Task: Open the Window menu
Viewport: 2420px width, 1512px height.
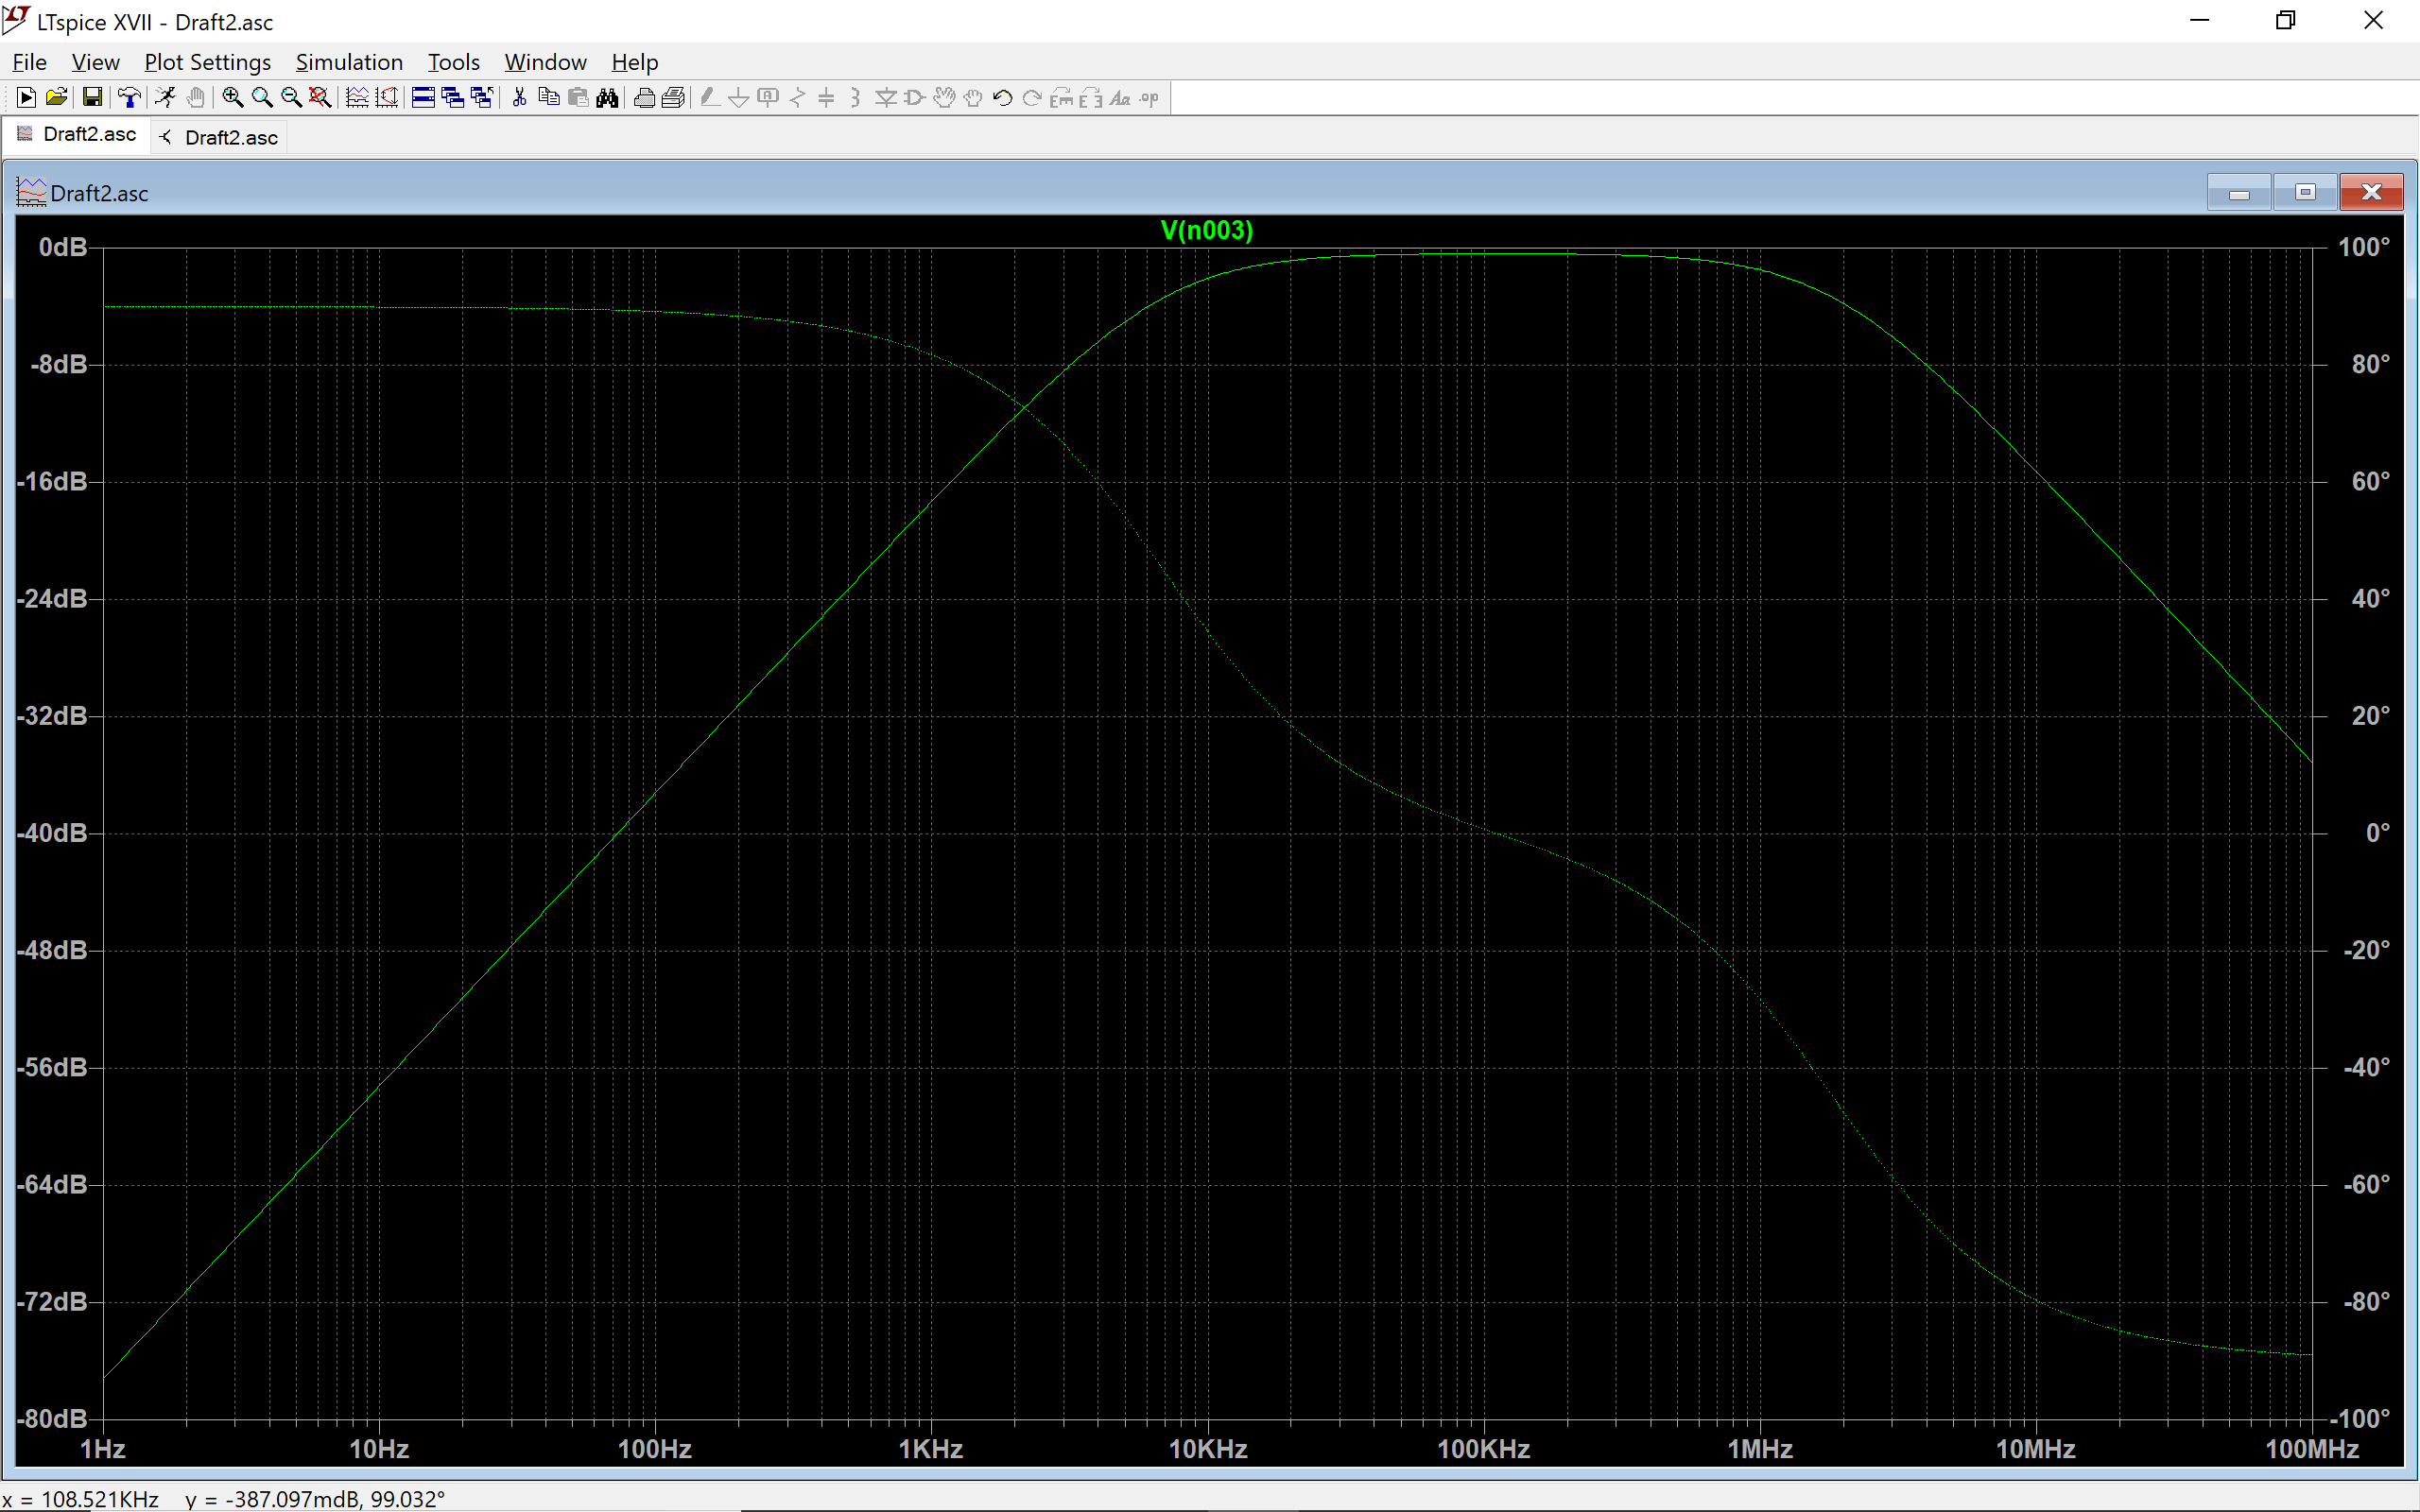Action: (545, 62)
